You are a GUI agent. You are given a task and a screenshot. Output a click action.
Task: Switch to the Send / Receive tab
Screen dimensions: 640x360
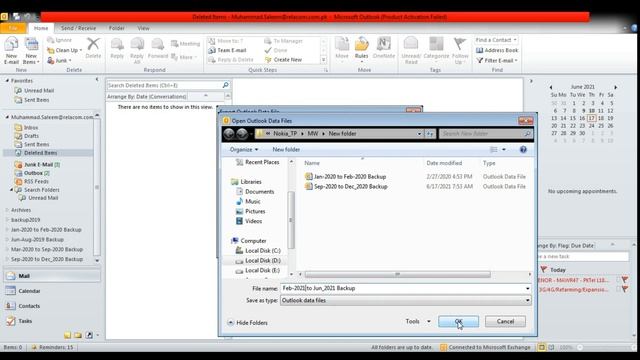[x=78, y=28]
